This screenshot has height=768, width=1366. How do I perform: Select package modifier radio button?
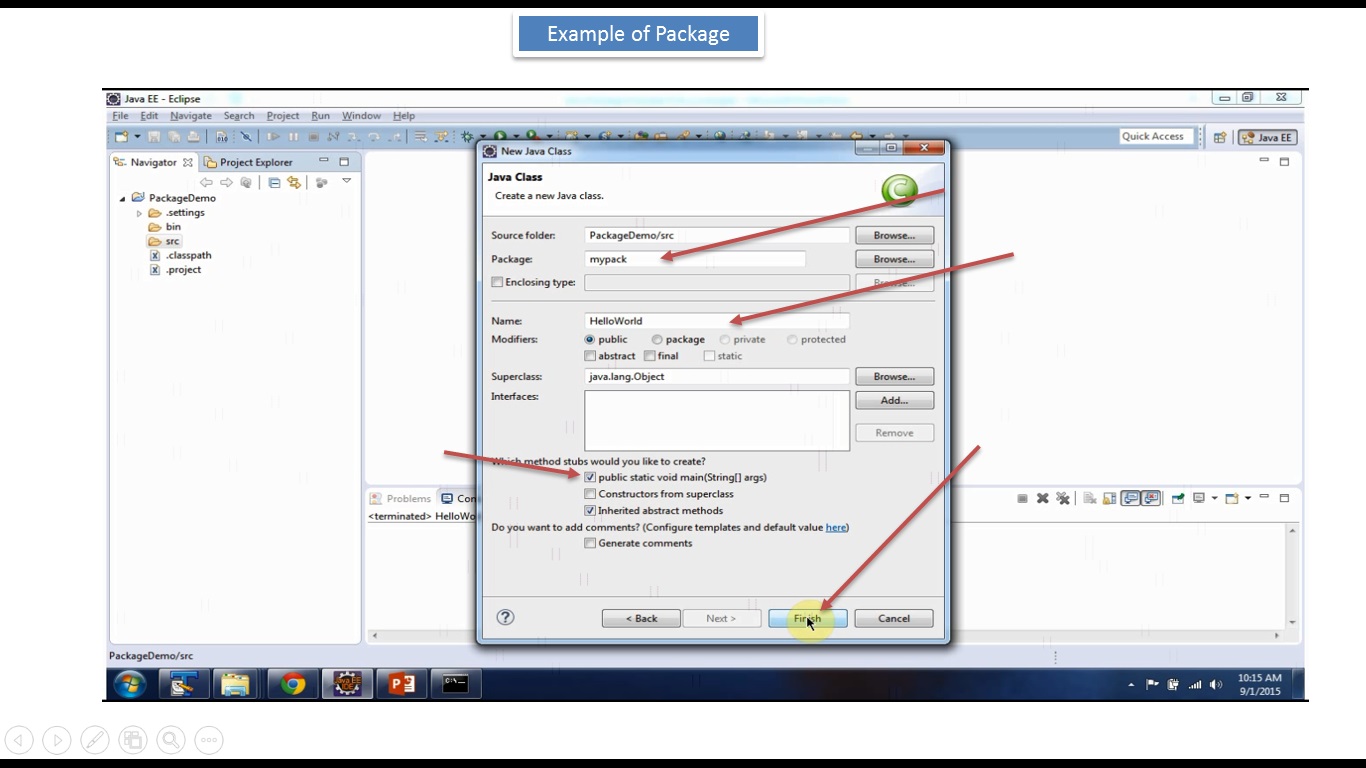pos(657,340)
